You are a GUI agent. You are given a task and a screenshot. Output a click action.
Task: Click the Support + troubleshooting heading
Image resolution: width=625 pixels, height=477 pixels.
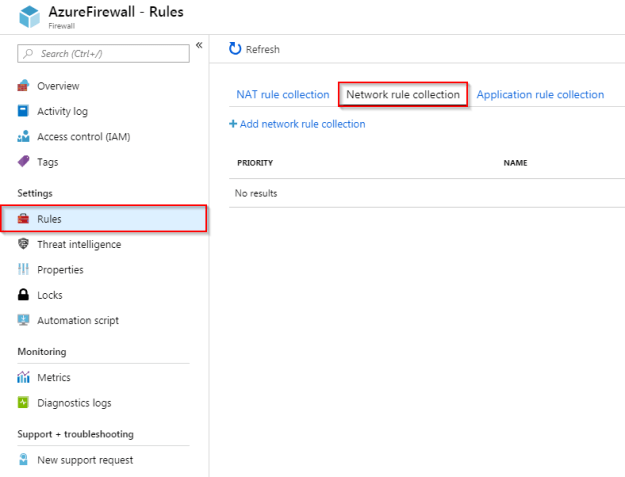pyautogui.click(x=75, y=434)
